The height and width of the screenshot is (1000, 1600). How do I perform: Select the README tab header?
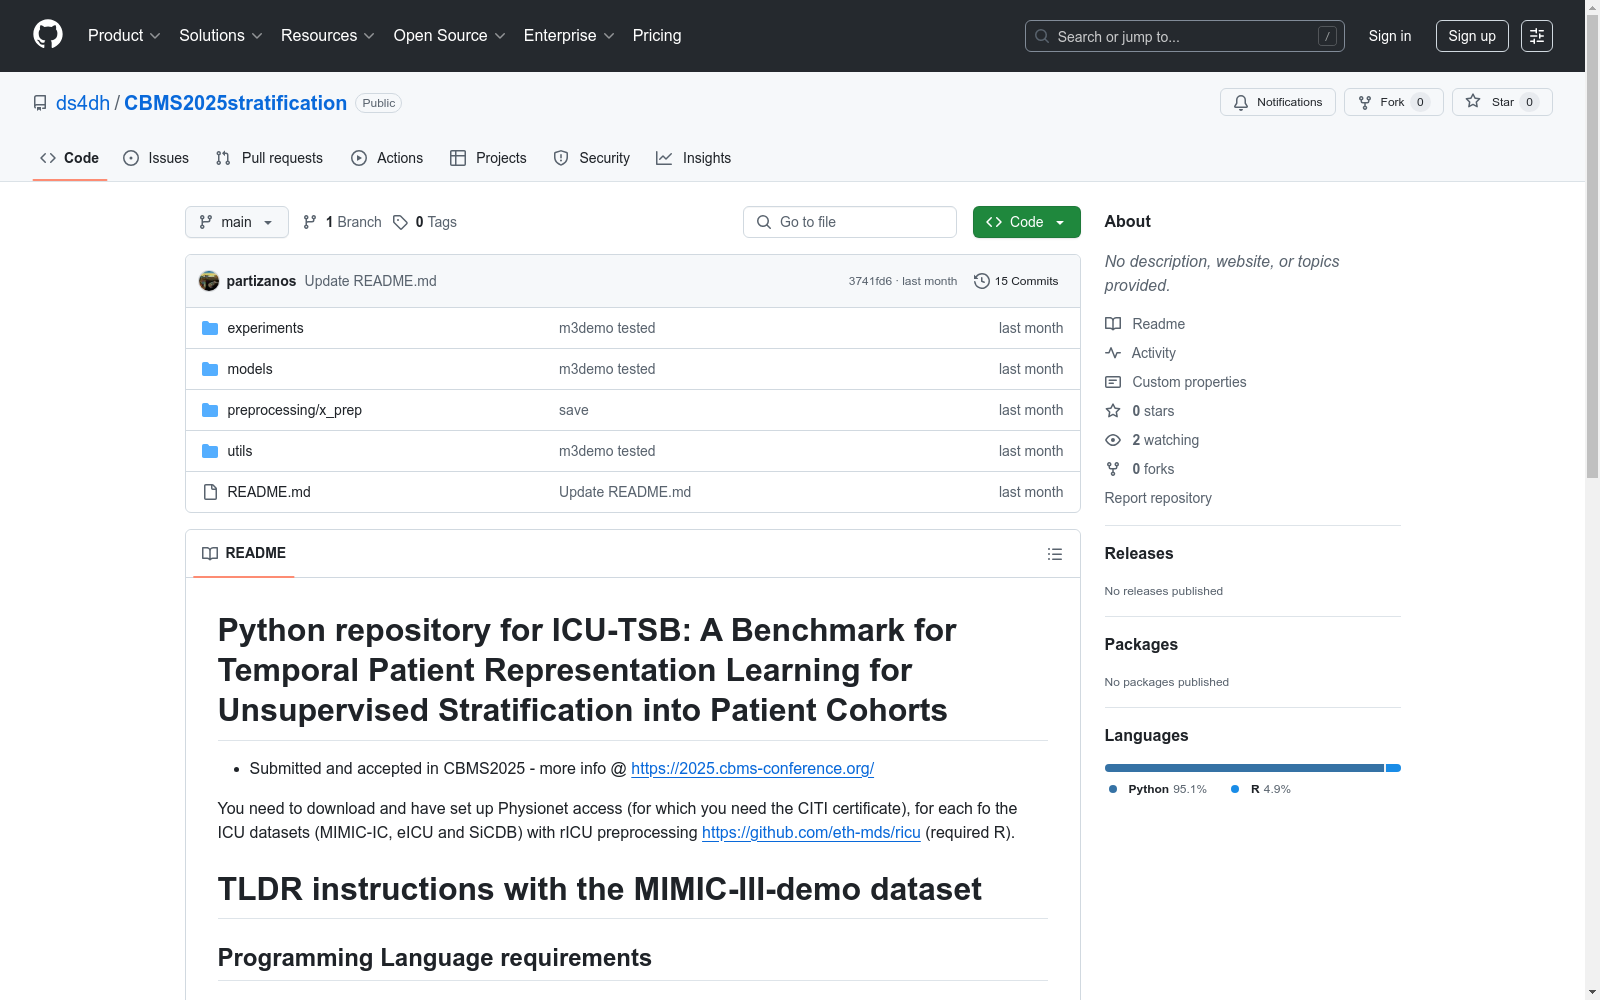(x=244, y=553)
